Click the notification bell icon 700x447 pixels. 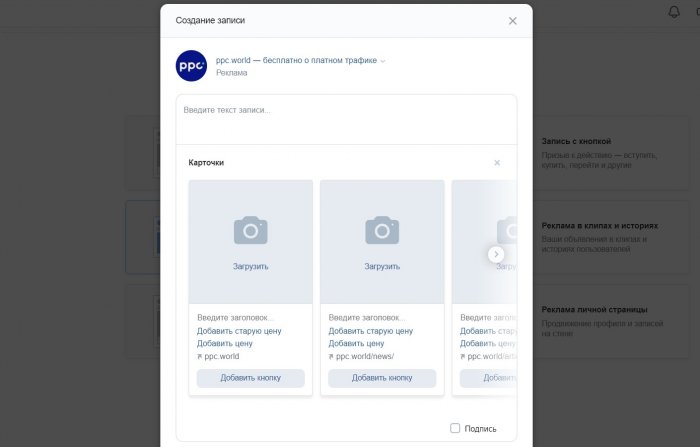673,12
